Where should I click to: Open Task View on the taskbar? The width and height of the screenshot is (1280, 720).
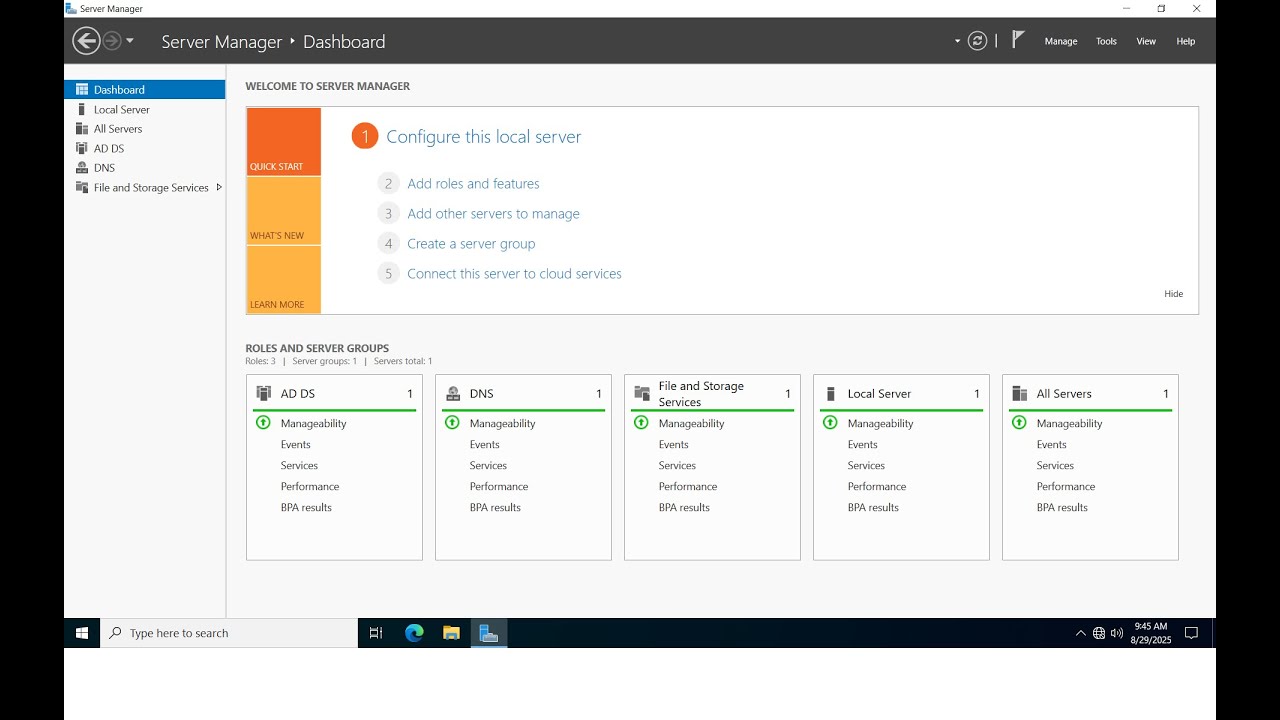click(x=376, y=633)
